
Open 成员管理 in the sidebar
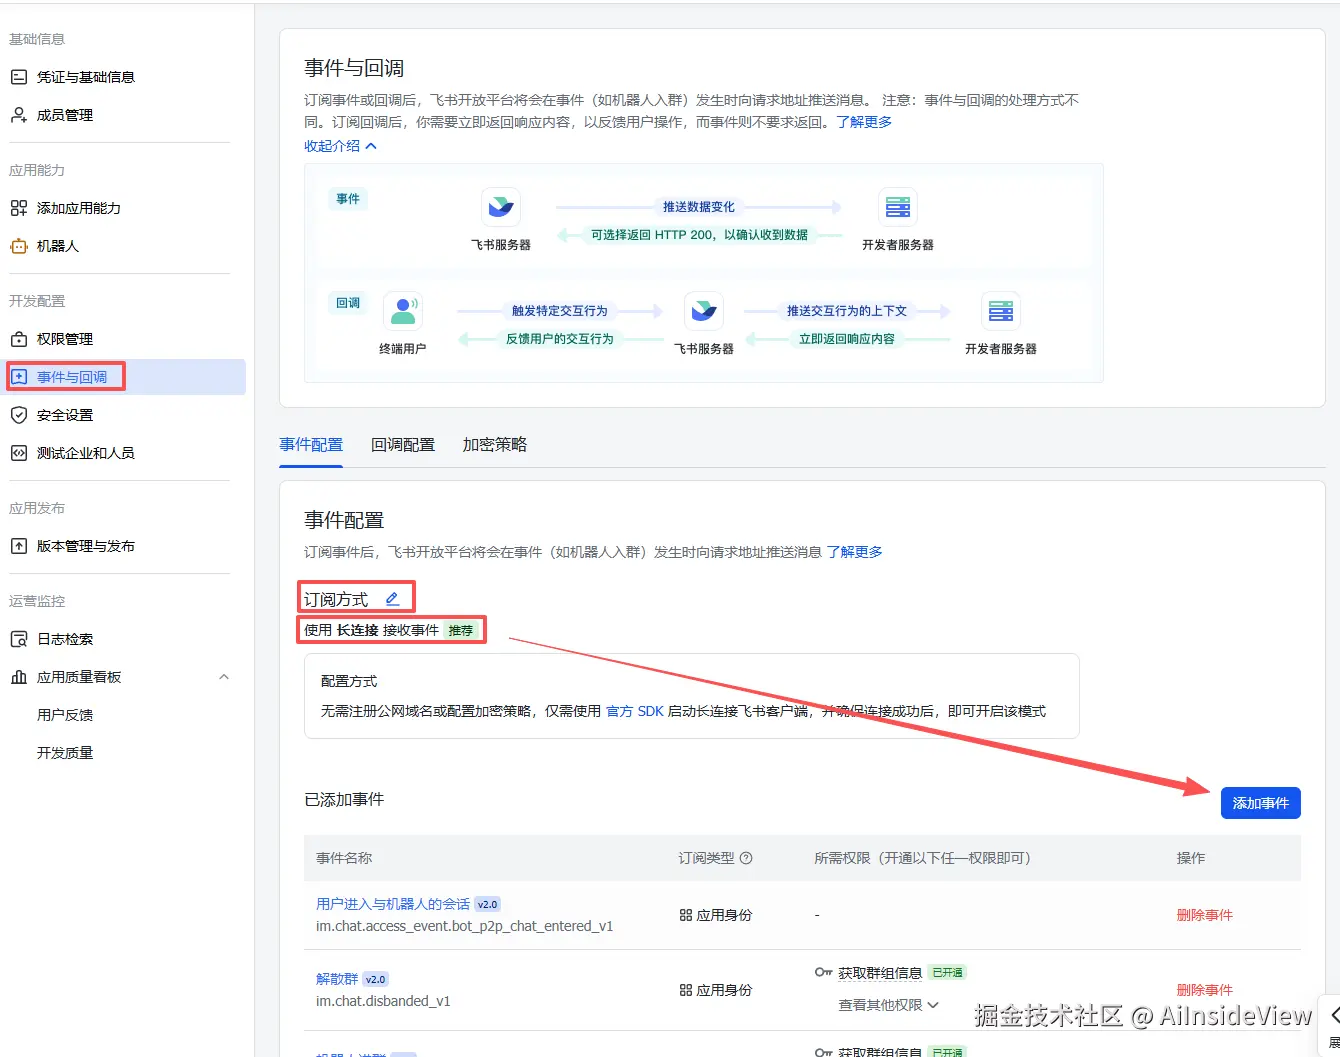(65, 115)
